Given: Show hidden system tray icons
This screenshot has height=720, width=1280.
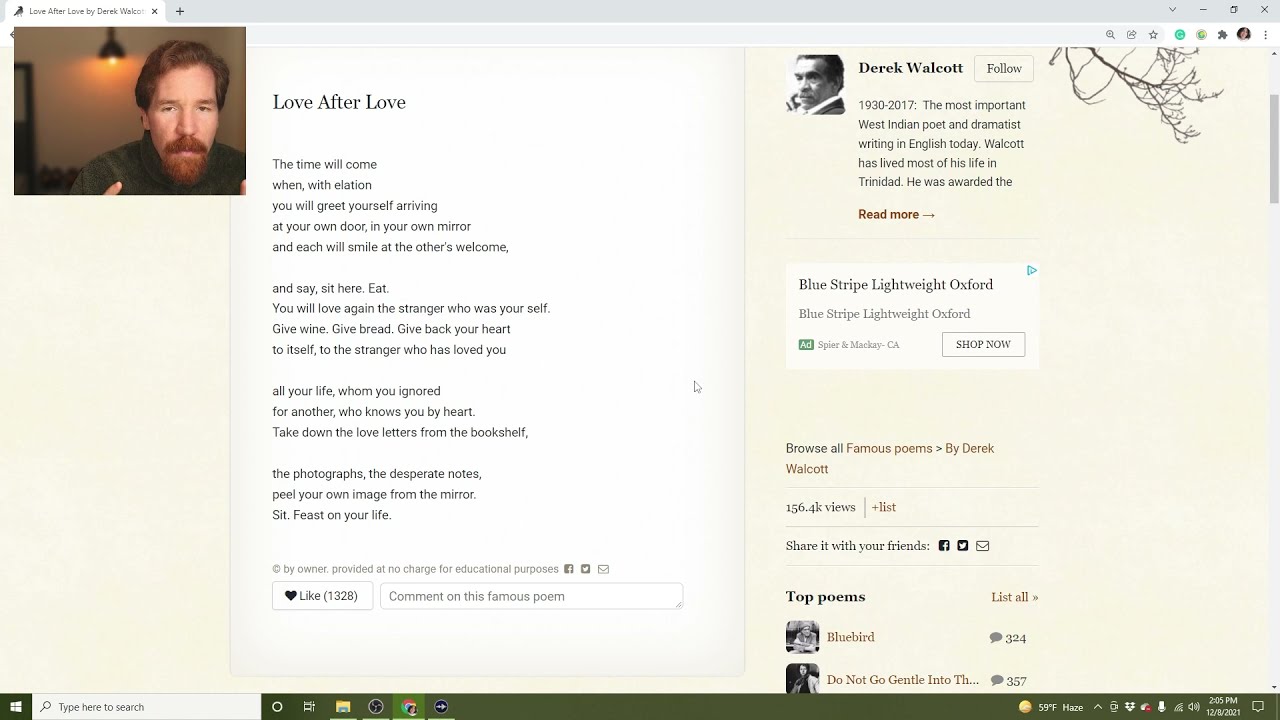Looking at the screenshot, I should [1098, 707].
